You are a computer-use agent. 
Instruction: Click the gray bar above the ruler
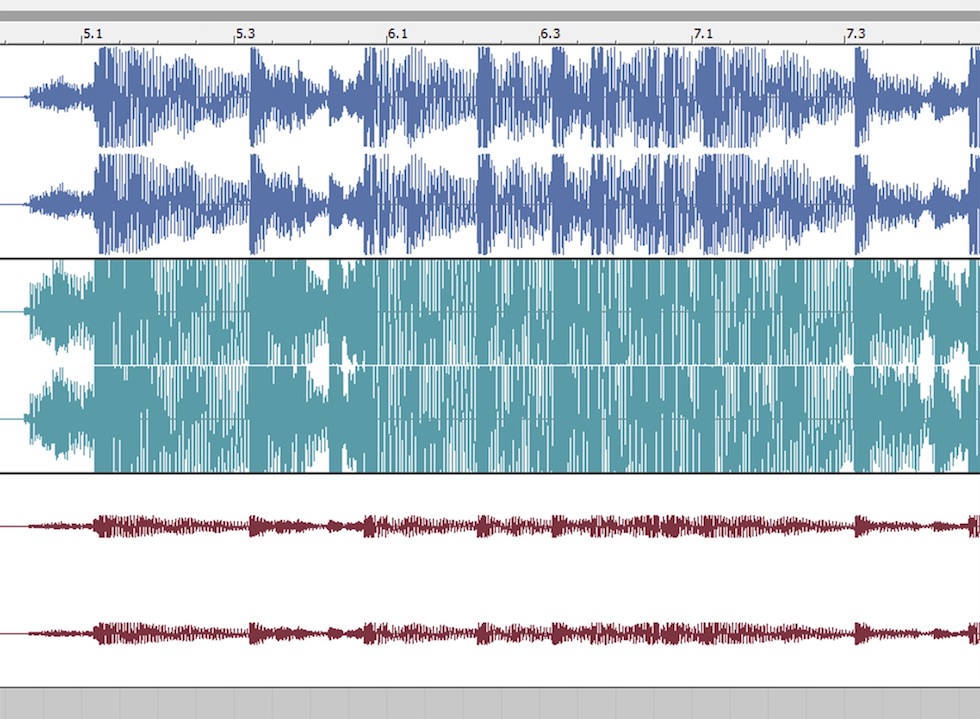[490, 15]
